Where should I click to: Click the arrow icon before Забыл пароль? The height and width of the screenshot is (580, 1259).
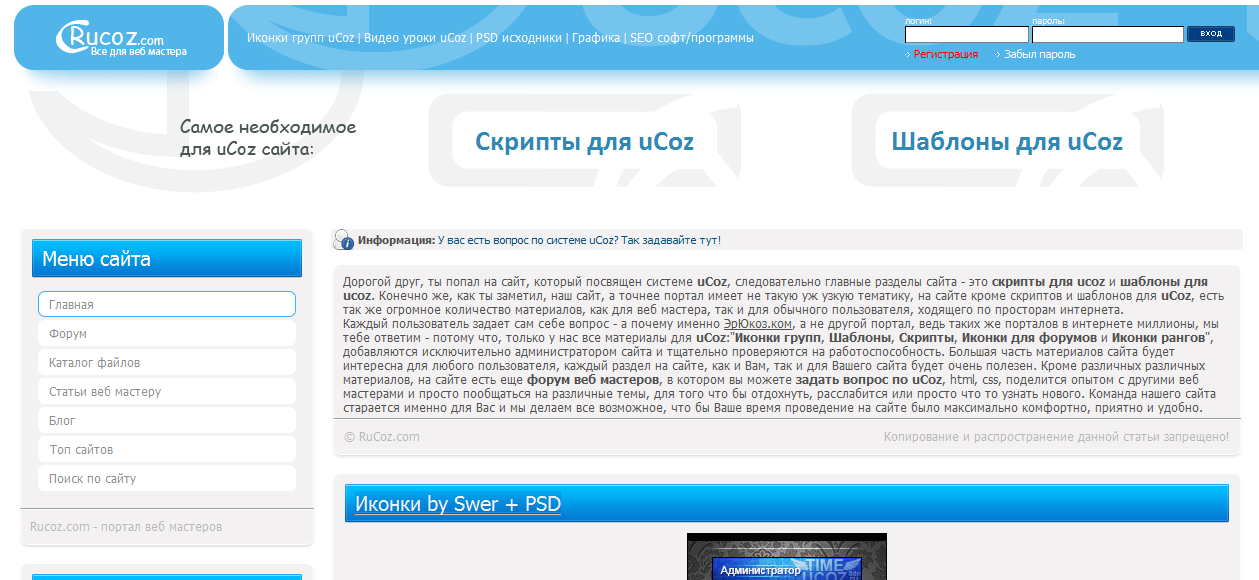(999, 54)
